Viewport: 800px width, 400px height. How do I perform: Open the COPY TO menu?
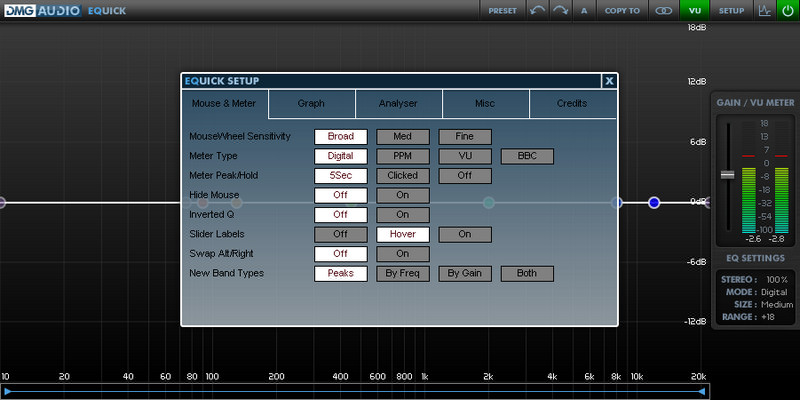(622, 10)
